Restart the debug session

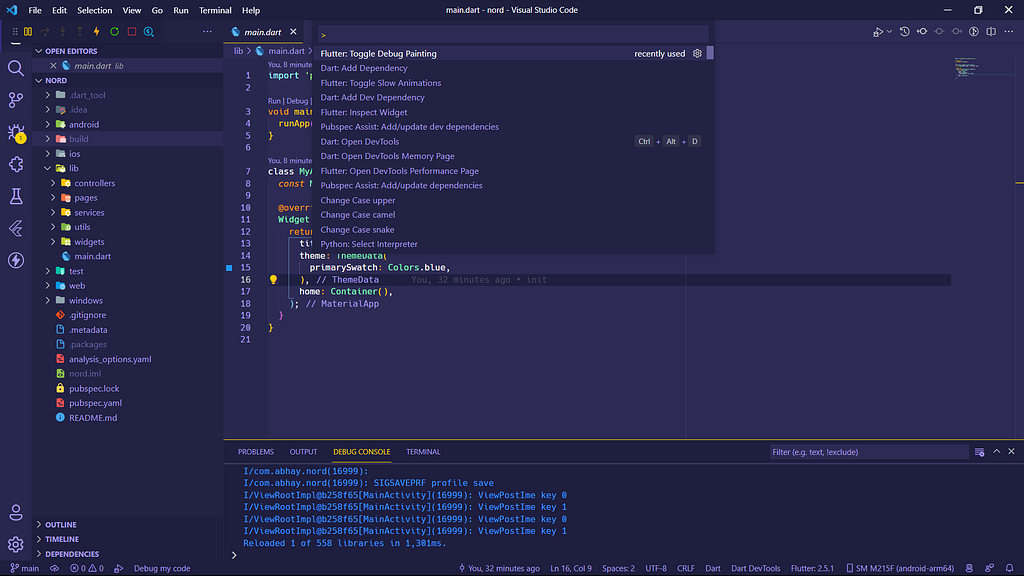pos(114,31)
